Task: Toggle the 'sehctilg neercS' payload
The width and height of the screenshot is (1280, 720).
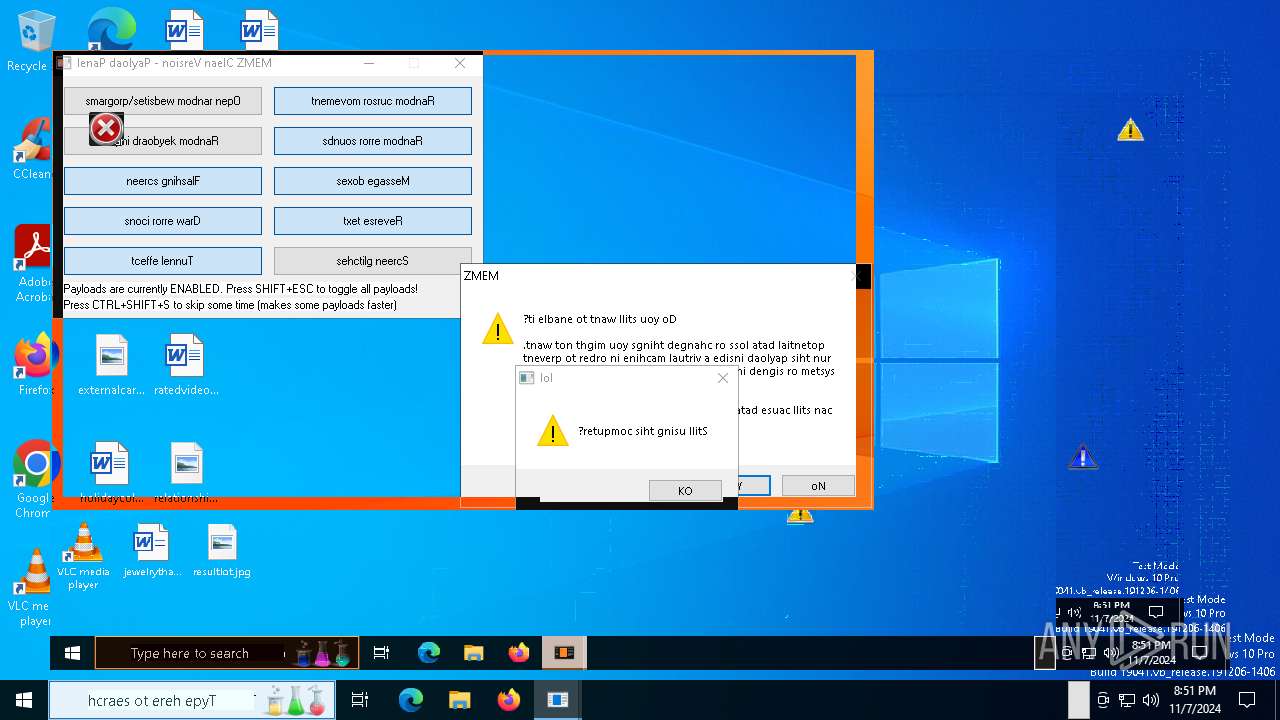Action: pyautogui.click(x=373, y=261)
